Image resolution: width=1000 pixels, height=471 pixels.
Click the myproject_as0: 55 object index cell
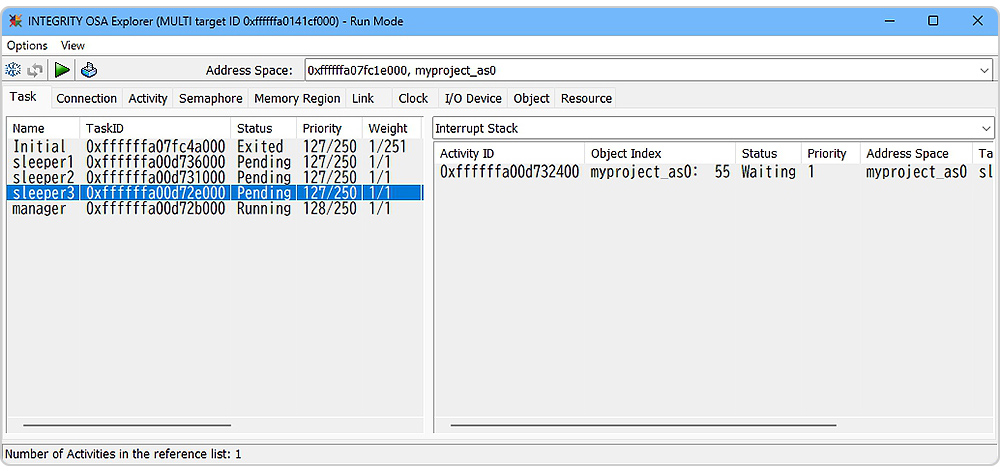coord(660,172)
